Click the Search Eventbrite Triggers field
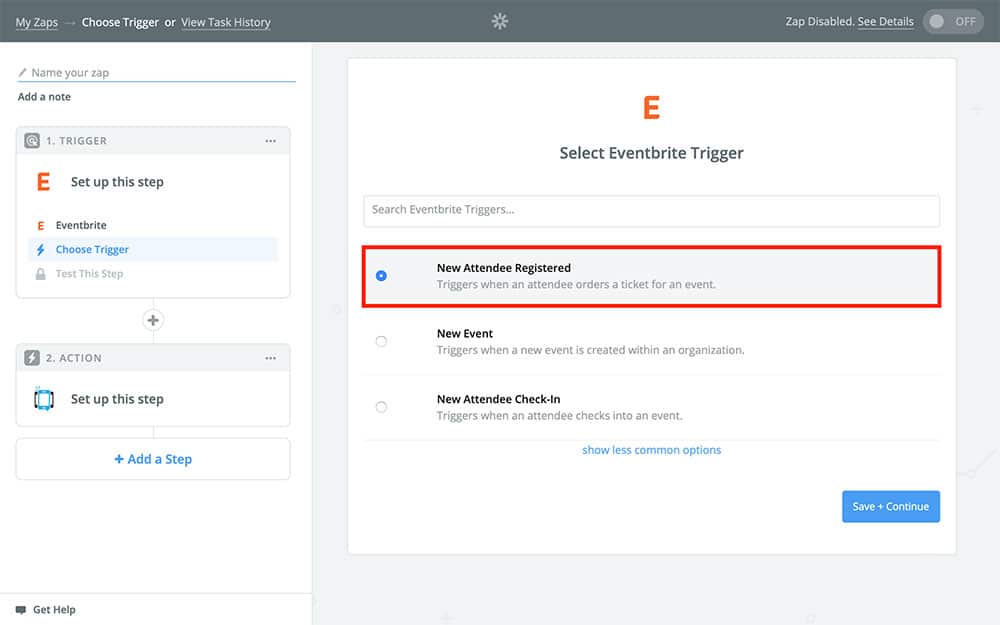The height and width of the screenshot is (625, 1000). coord(651,210)
